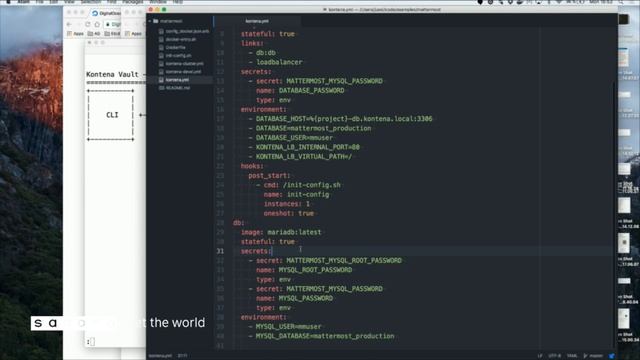The height and width of the screenshot is (360, 640).
Task: Click 'name: MYSQL_ROOT_PASSWORD' line
Action: click(304, 270)
